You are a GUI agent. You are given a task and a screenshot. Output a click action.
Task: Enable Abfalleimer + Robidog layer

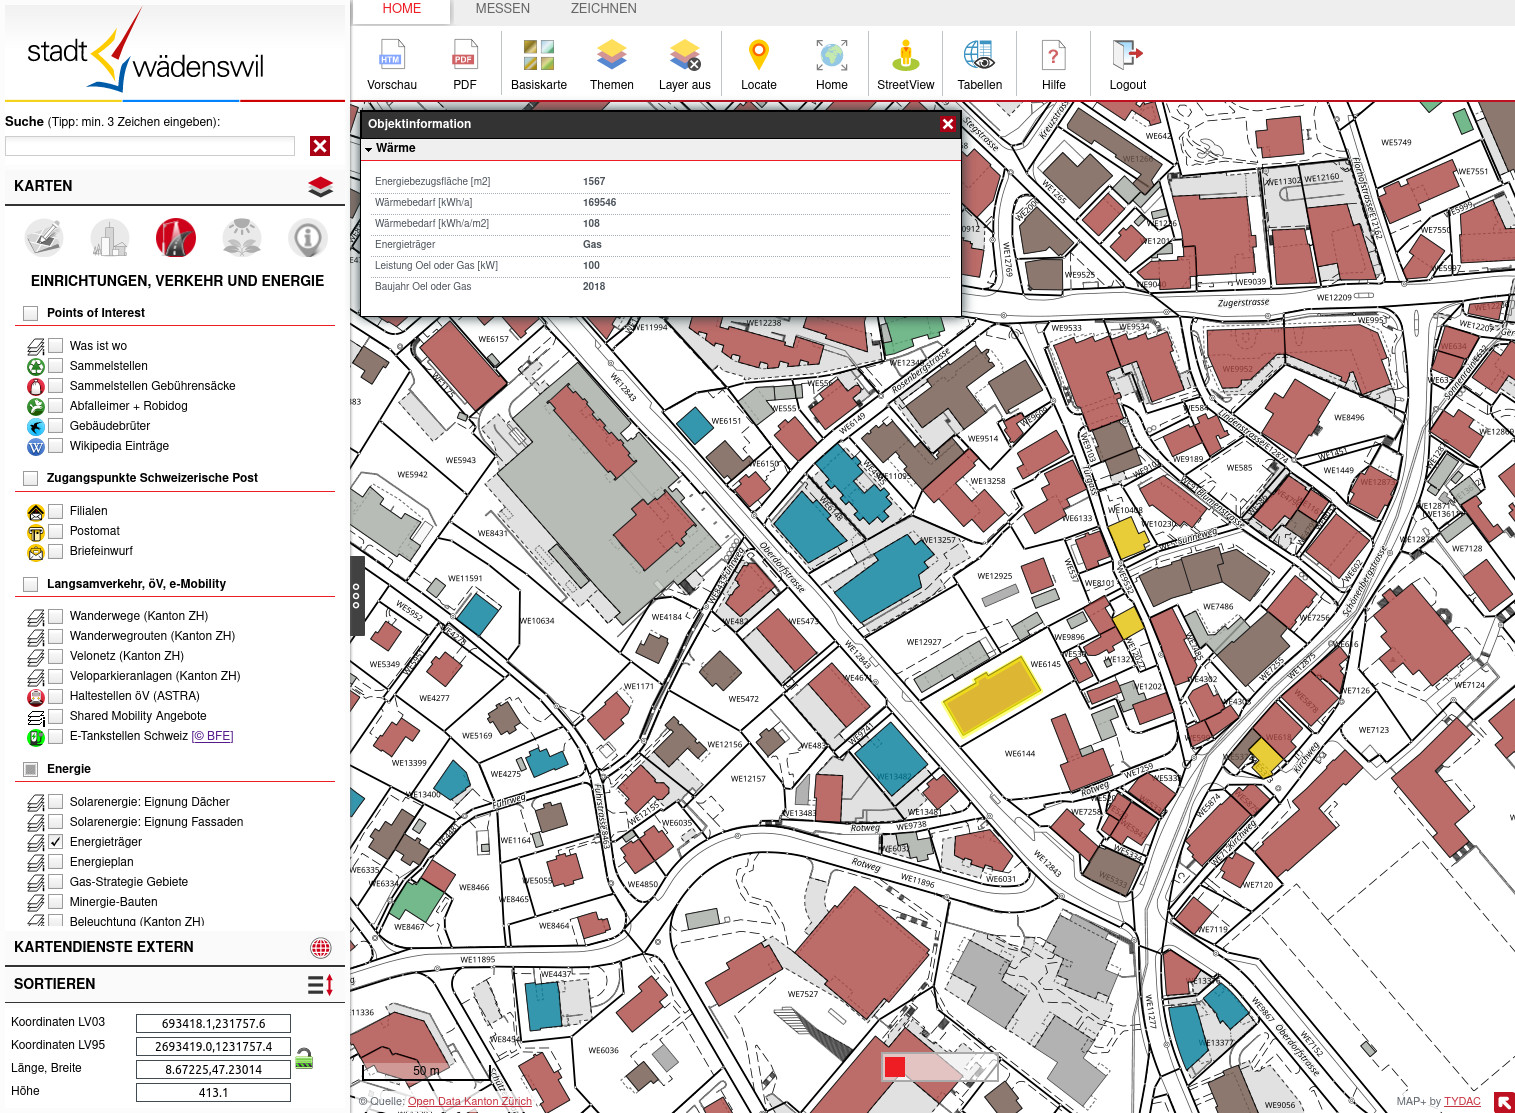(56, 405)
